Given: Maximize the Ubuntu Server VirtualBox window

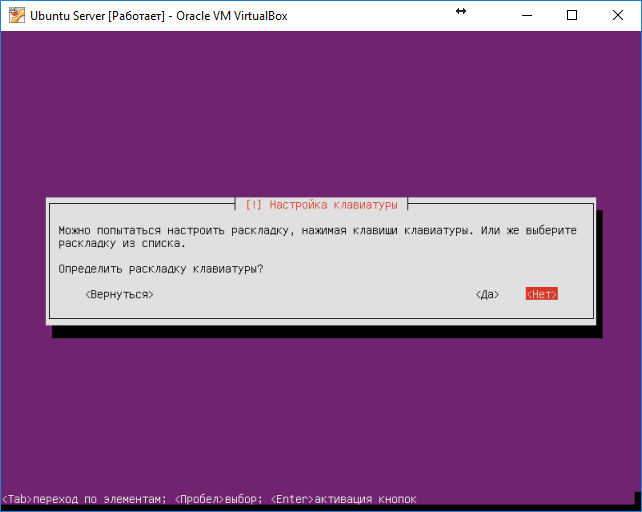Looking at the screenshot, I should coord(572,15).
